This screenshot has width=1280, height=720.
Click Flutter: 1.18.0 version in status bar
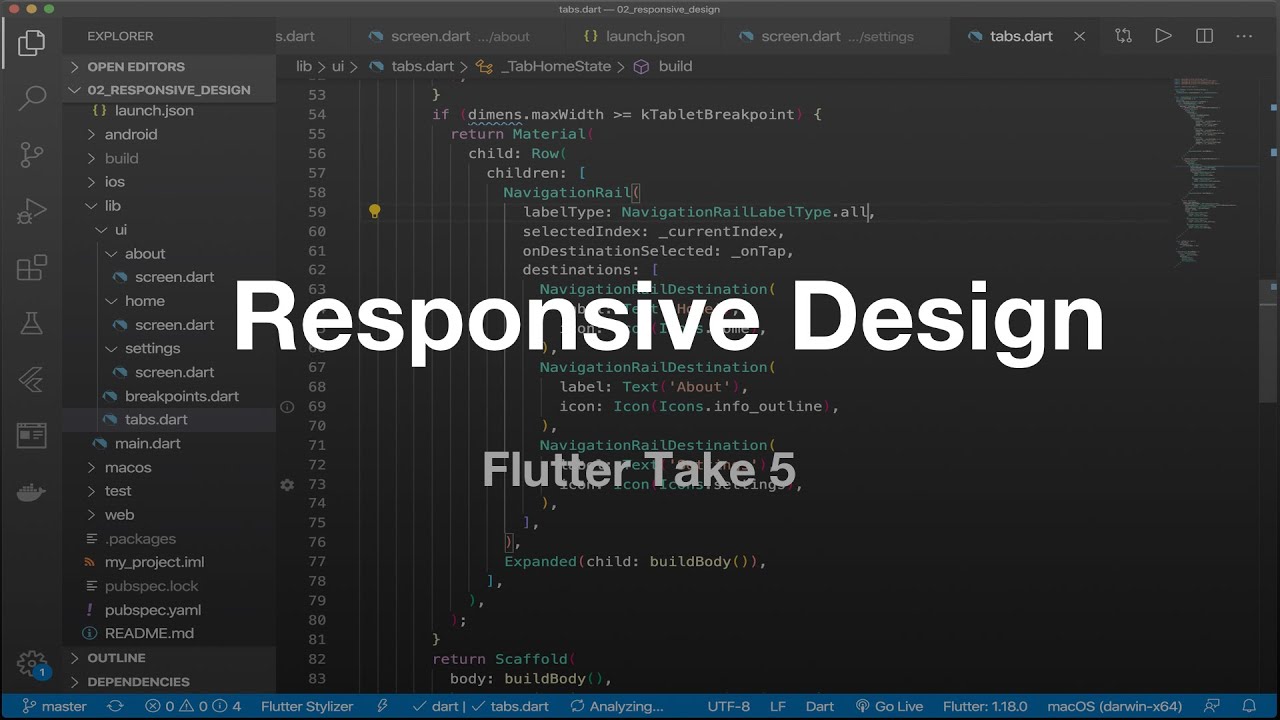[x=985, y=706]
